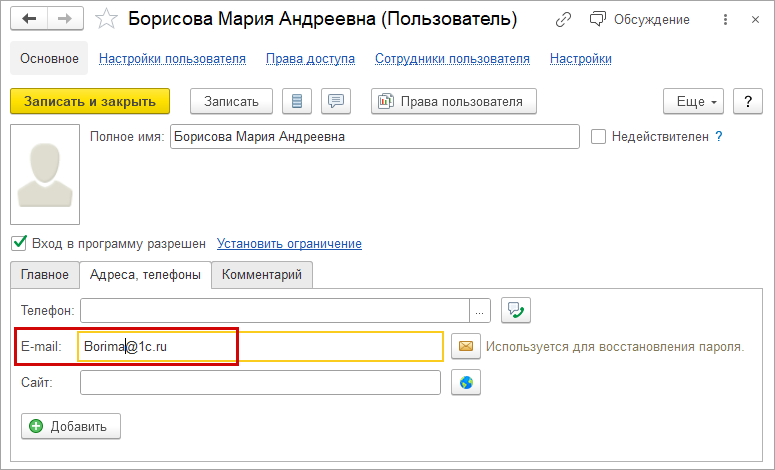
Task: Click the envelope icon to send e-mail
Action: [x=465, y=347]
